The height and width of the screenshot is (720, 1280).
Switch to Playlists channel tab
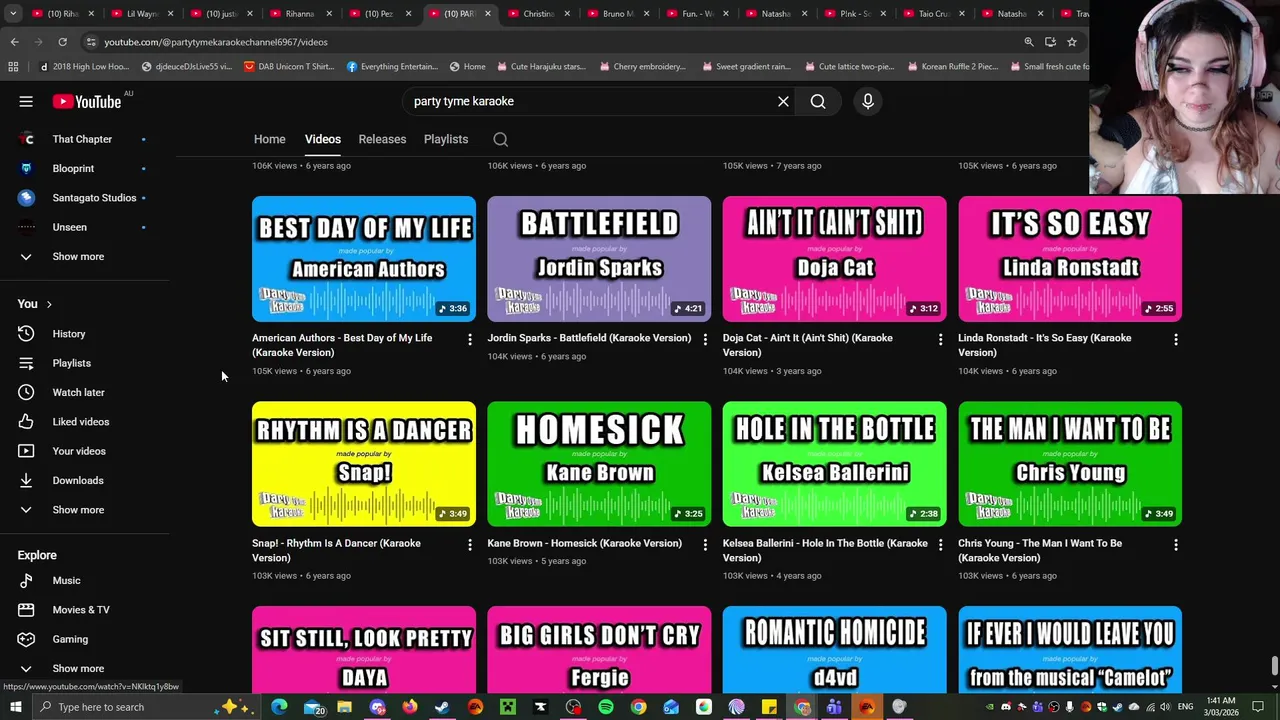446,139
